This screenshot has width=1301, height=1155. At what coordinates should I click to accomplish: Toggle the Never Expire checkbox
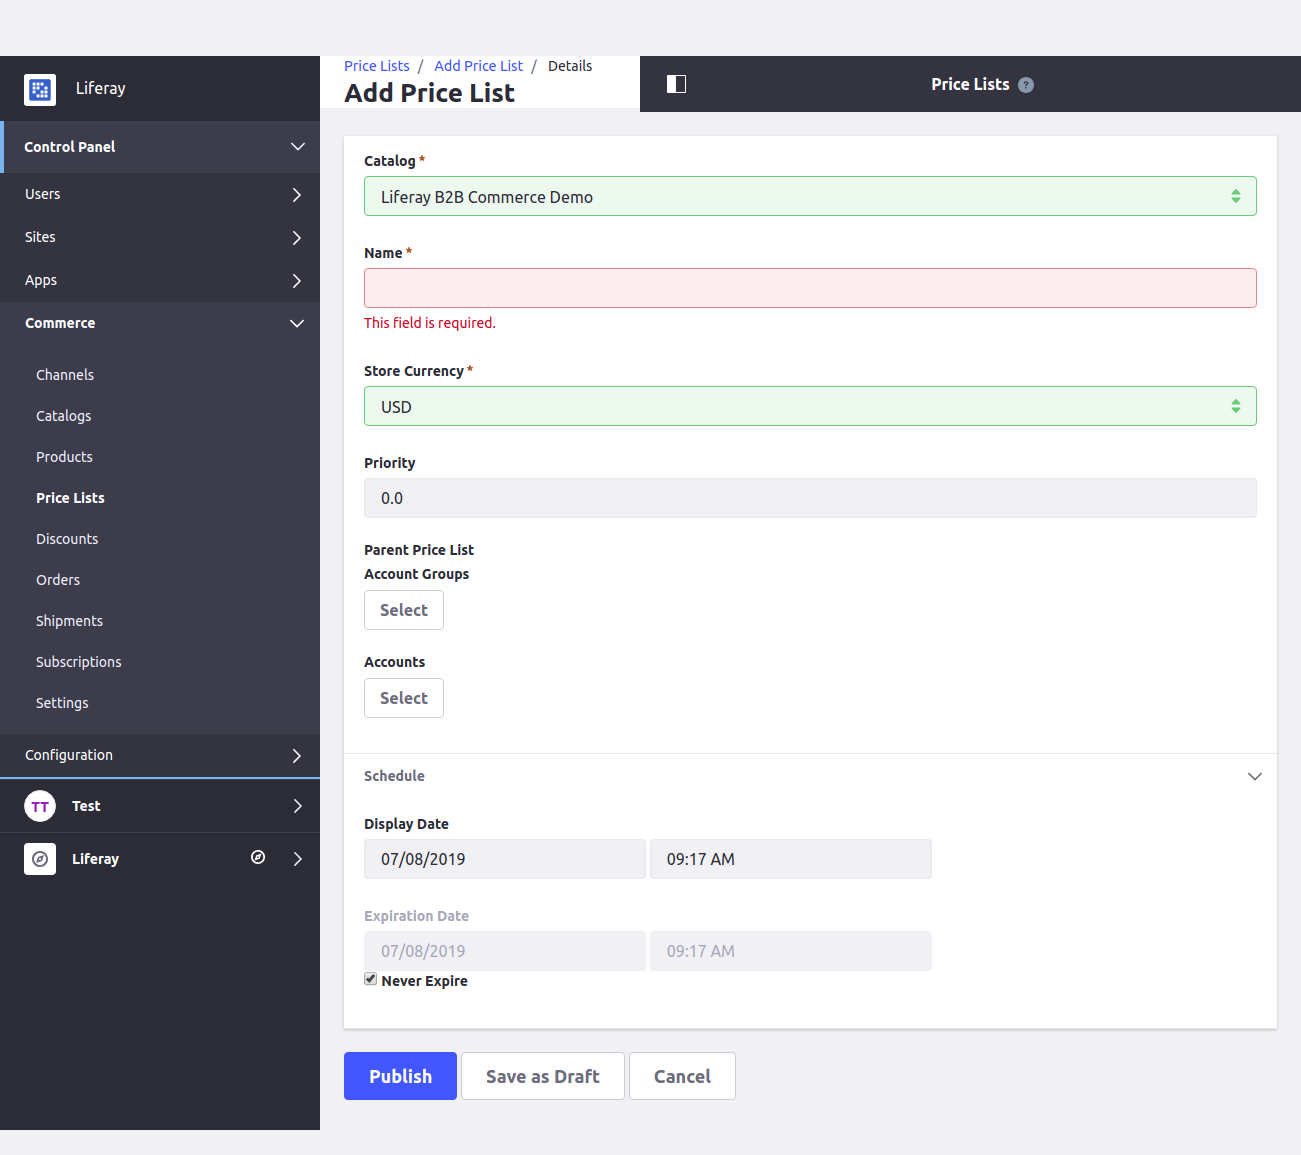coord(371,979)
